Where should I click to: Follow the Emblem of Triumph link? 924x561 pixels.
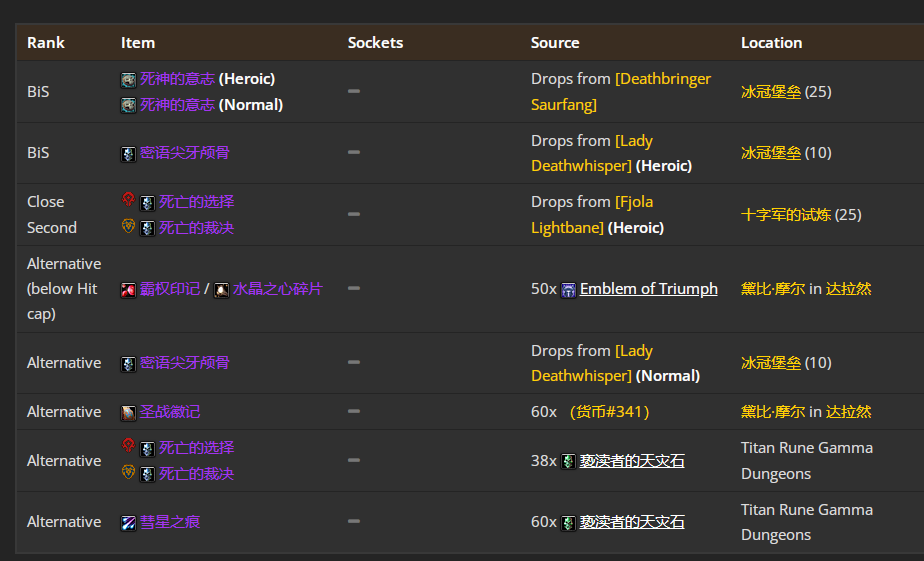tap(648, 289)
